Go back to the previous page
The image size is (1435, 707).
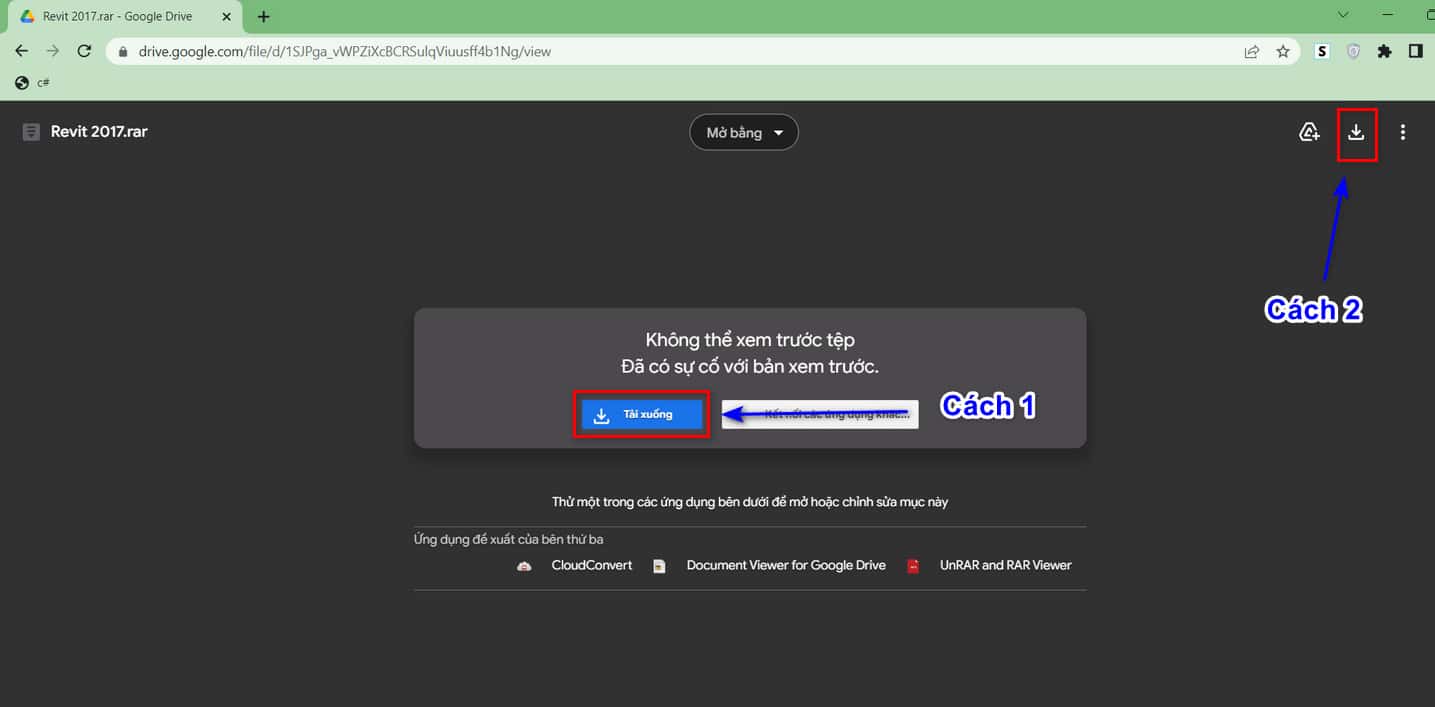tap(22, 51)
